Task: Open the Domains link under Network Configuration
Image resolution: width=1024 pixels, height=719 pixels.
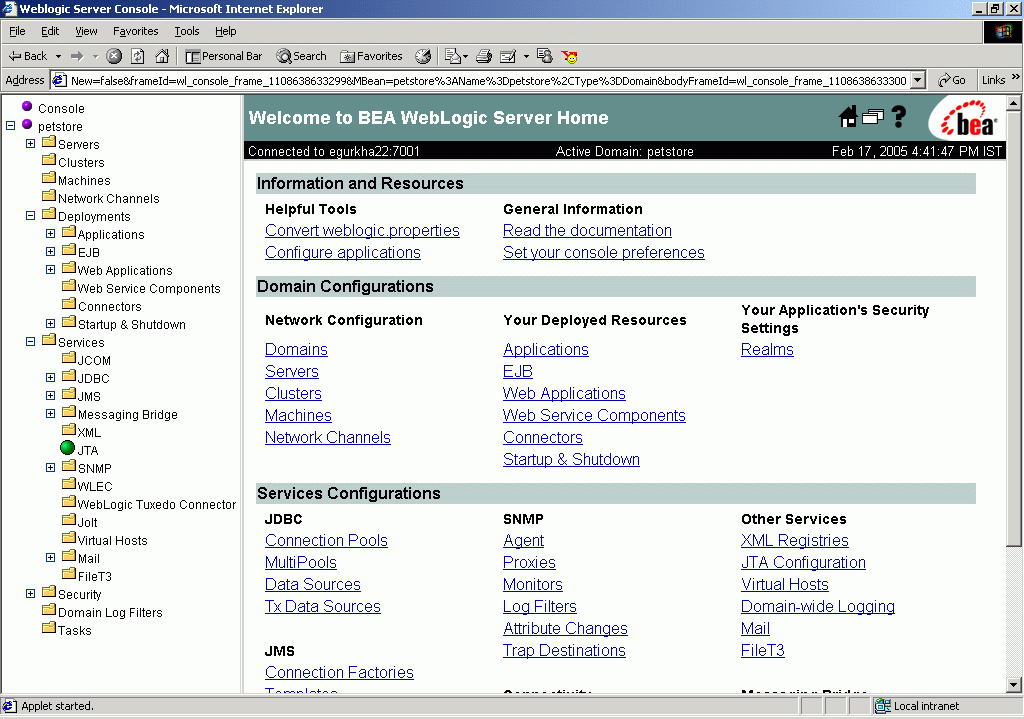Action: point(296,349)
